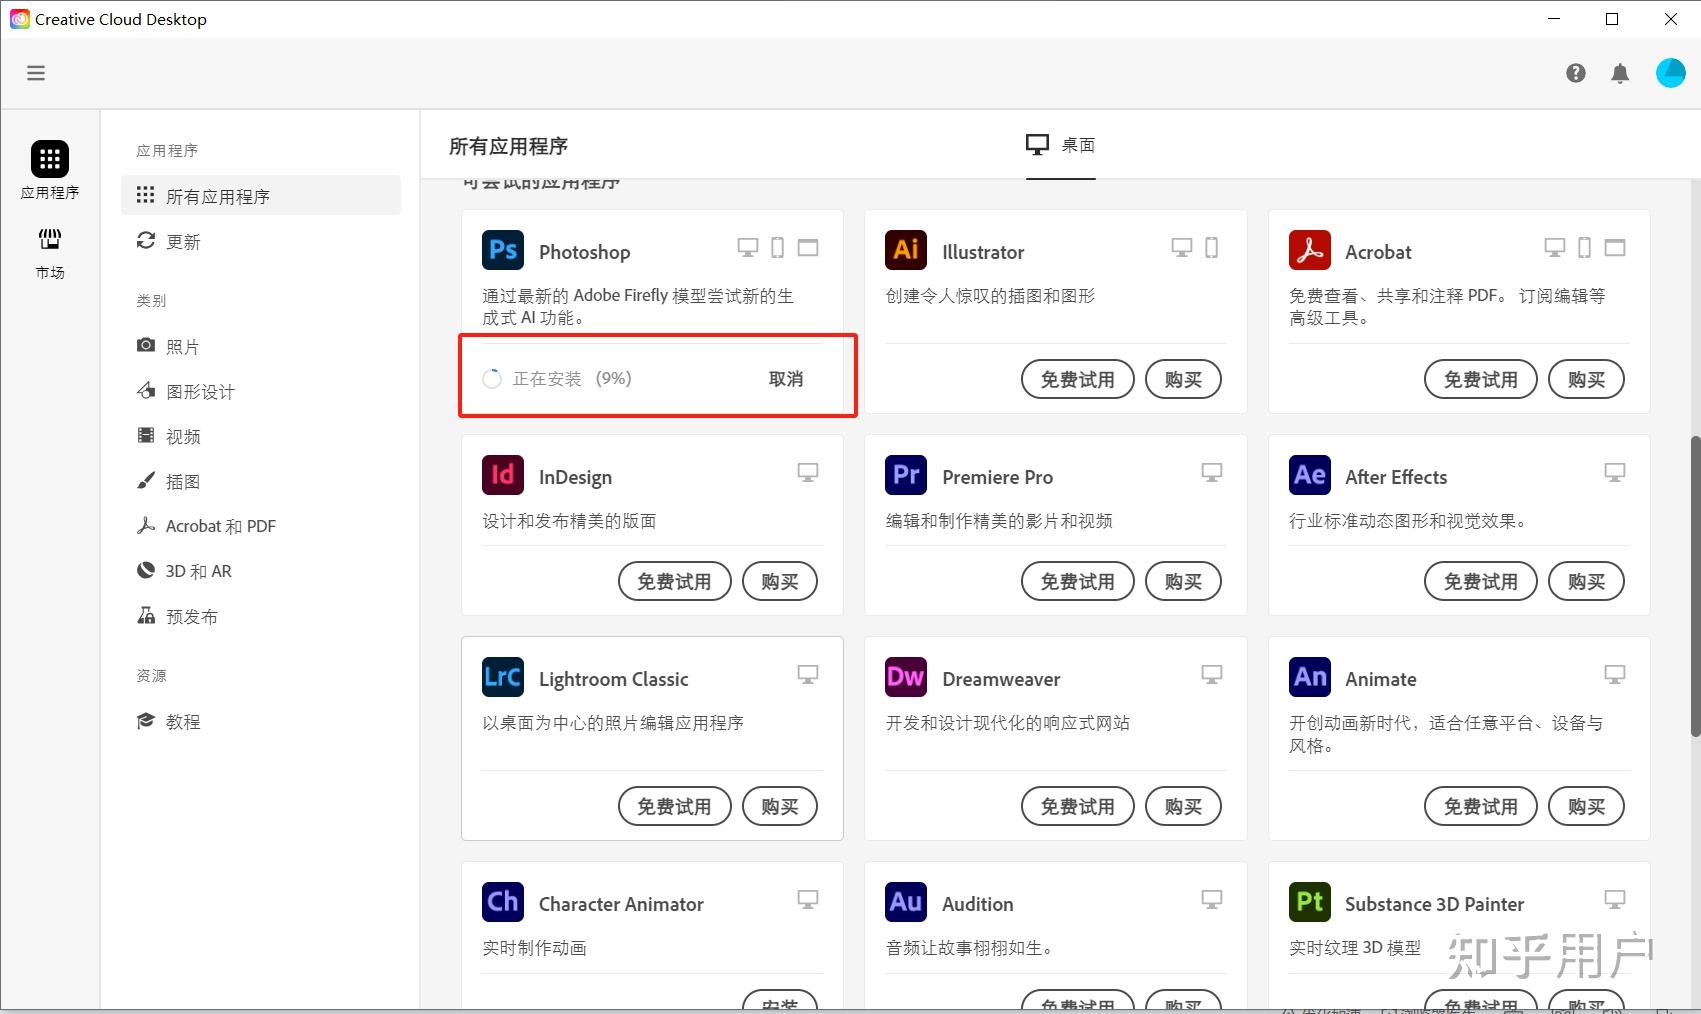Click Illustrator's mobile platform icon
The height and width of the screenshot is (1014, 1701).
pos(1211,248)
